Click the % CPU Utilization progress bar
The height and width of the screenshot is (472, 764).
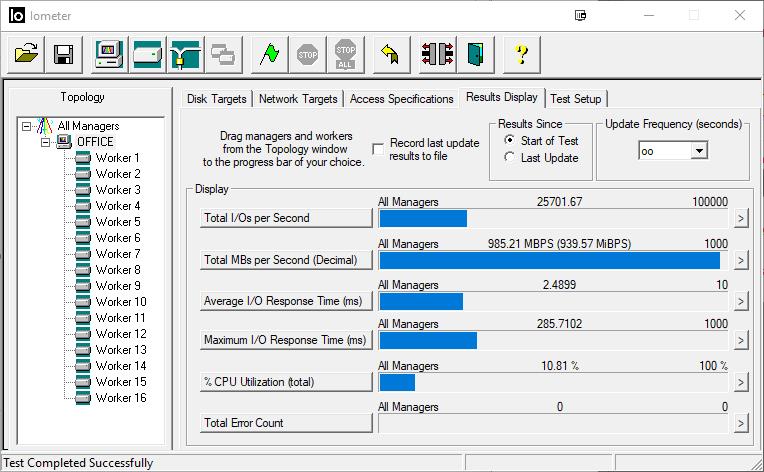(553, 382)
